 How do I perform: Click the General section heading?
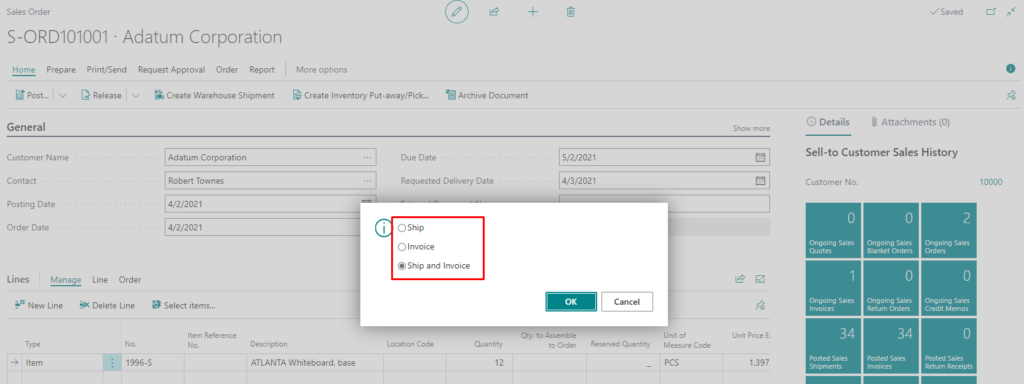[26, 127]
